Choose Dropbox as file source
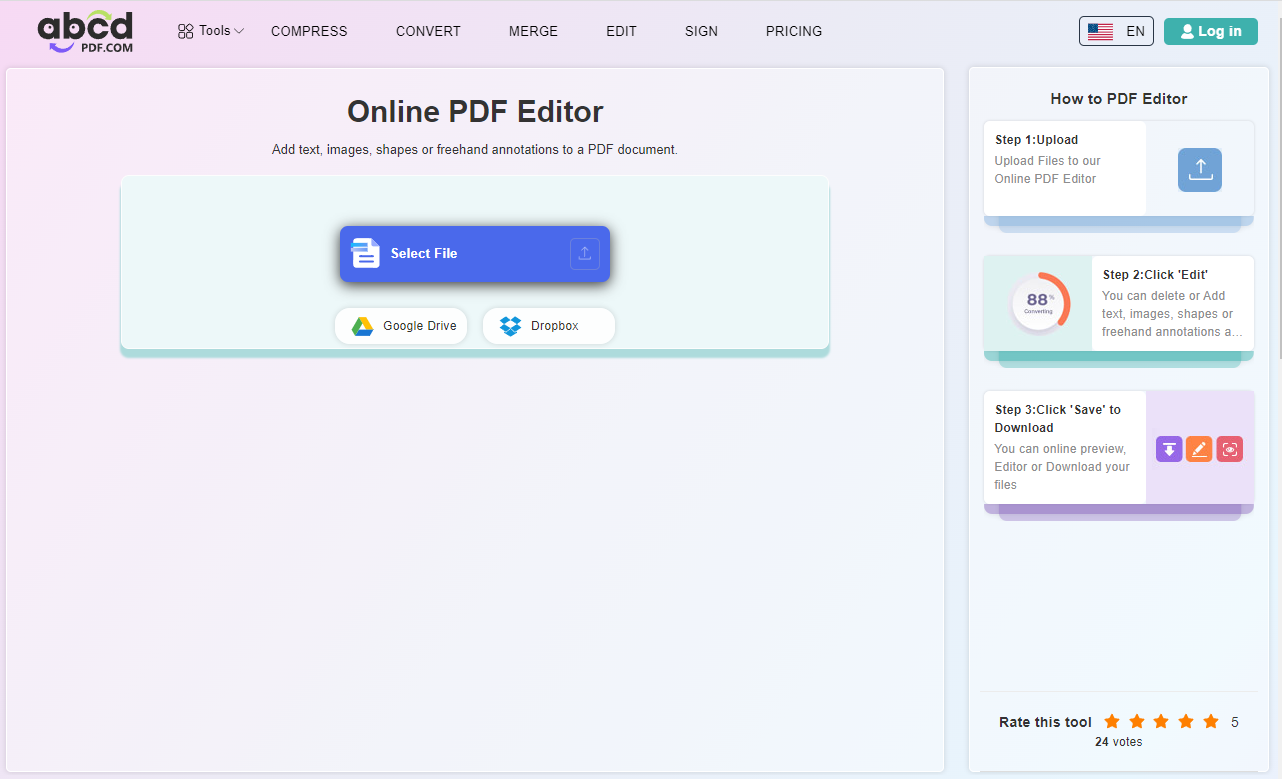 pos(549,326)
